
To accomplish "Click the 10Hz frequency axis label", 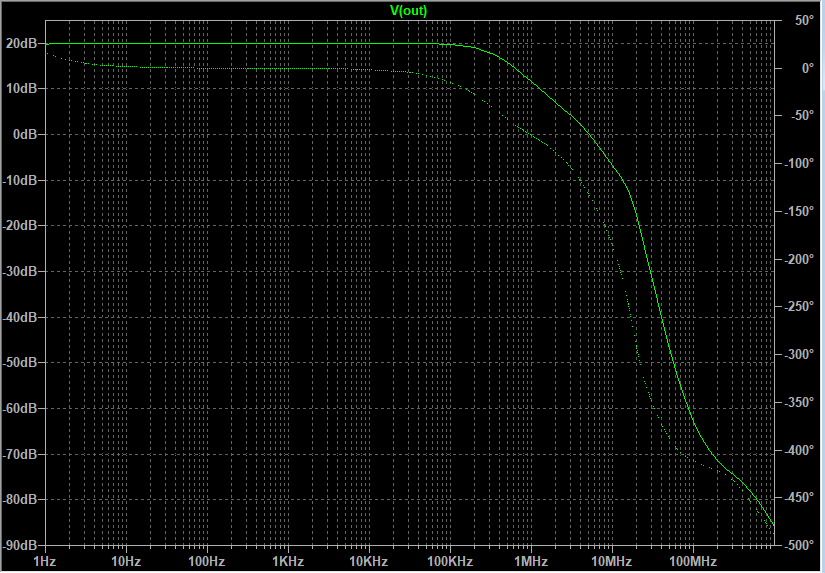I will [x=126, y=561].
